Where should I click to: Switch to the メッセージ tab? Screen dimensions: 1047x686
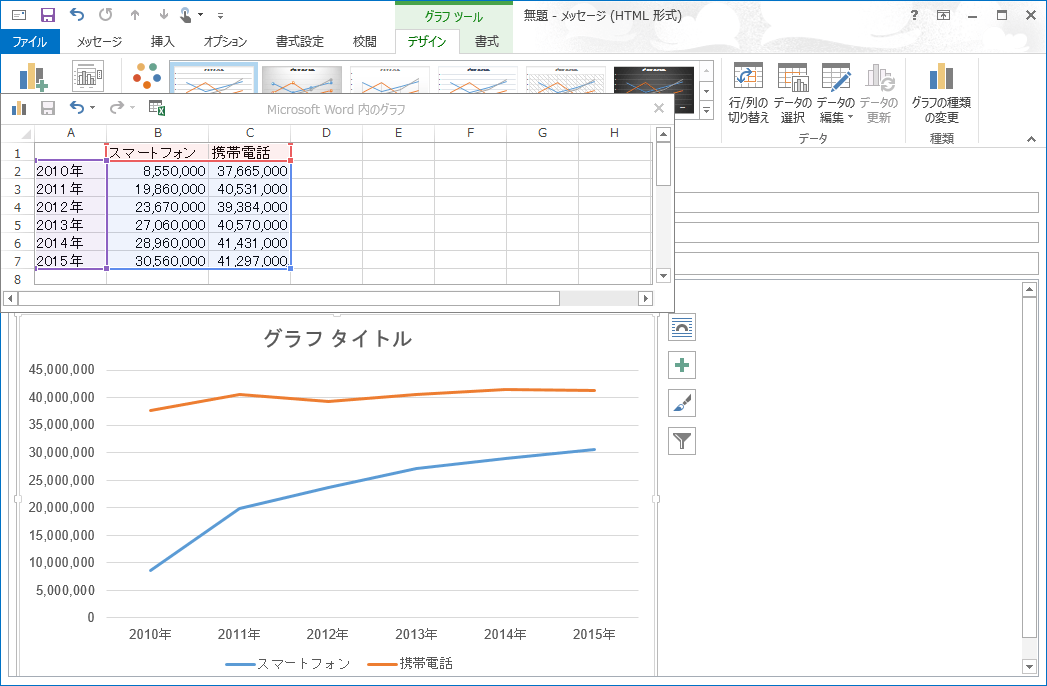click(x=99, y=41)
